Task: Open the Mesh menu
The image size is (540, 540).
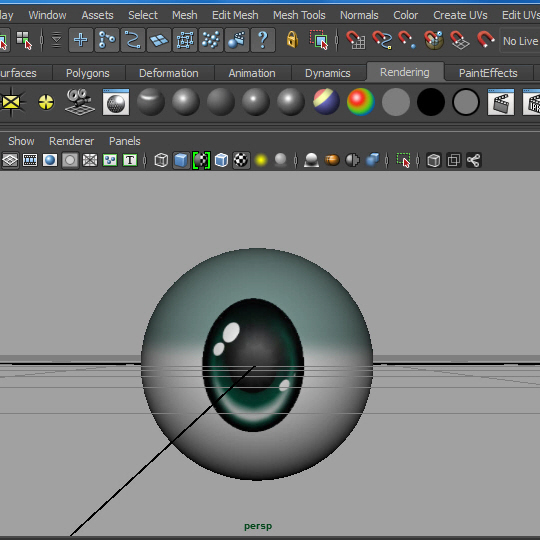Action: pos(185,15)
